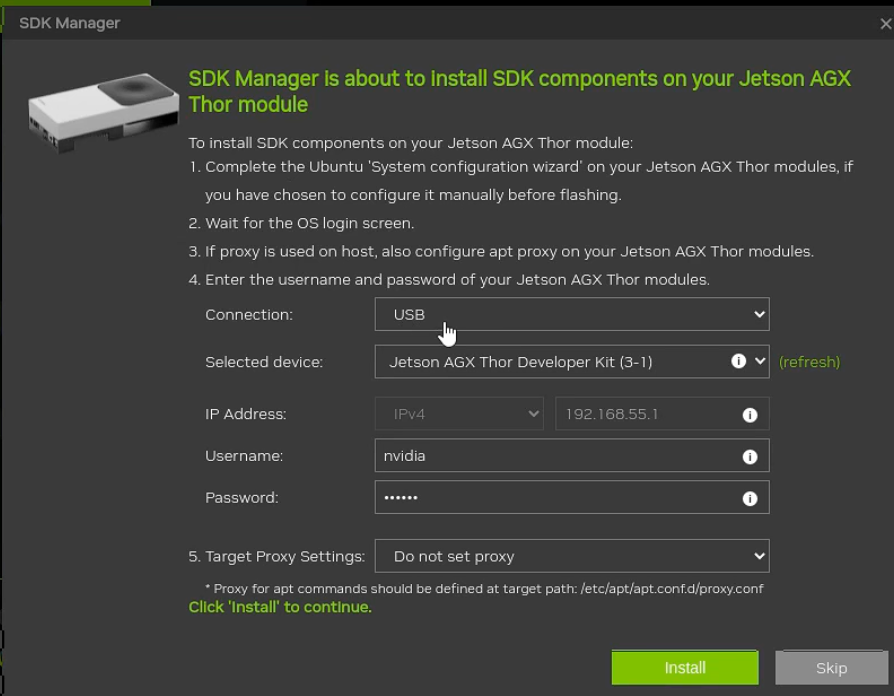The width and height of the screenshot is (894, 696).
Task: Click the 'IP Address:' label
Action: coord(246,414)
